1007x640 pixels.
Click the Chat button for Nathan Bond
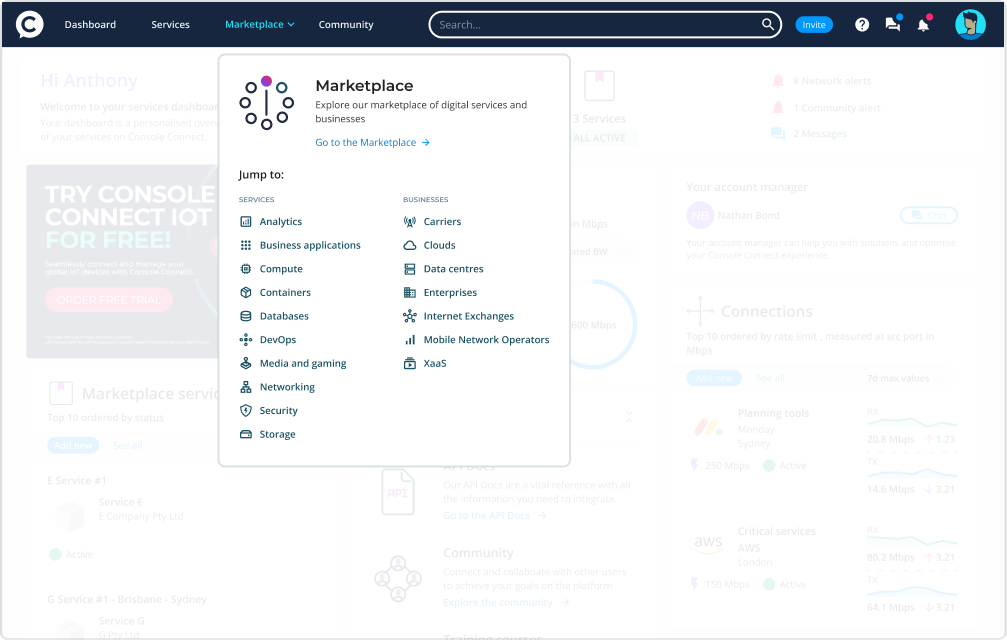point(929,215)
